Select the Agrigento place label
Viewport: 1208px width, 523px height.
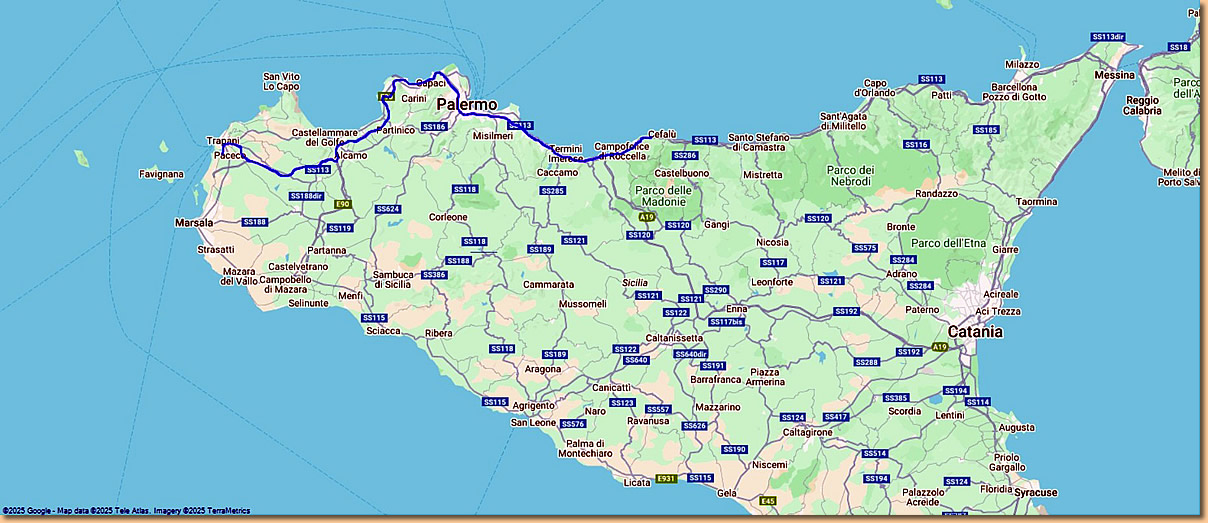533,406
